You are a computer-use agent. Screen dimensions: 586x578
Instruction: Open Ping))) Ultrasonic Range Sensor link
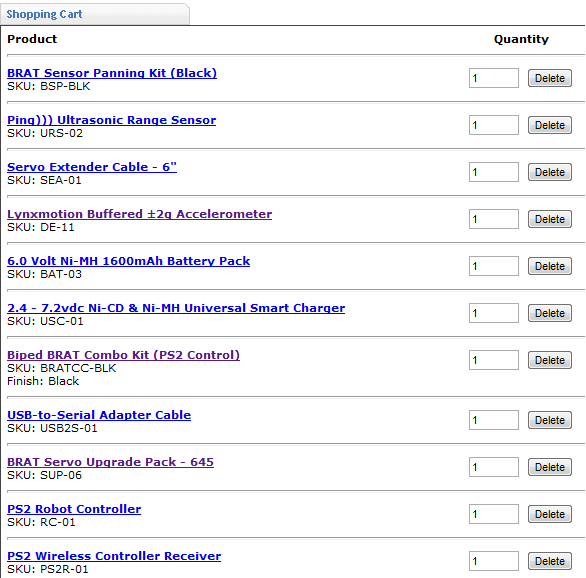coord(111,120)
